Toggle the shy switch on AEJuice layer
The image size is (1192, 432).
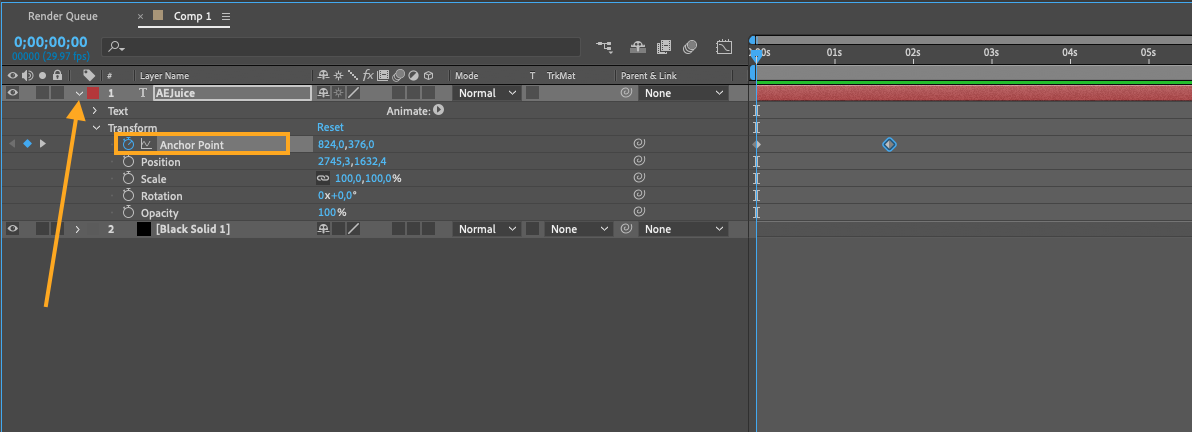point(323,93)
